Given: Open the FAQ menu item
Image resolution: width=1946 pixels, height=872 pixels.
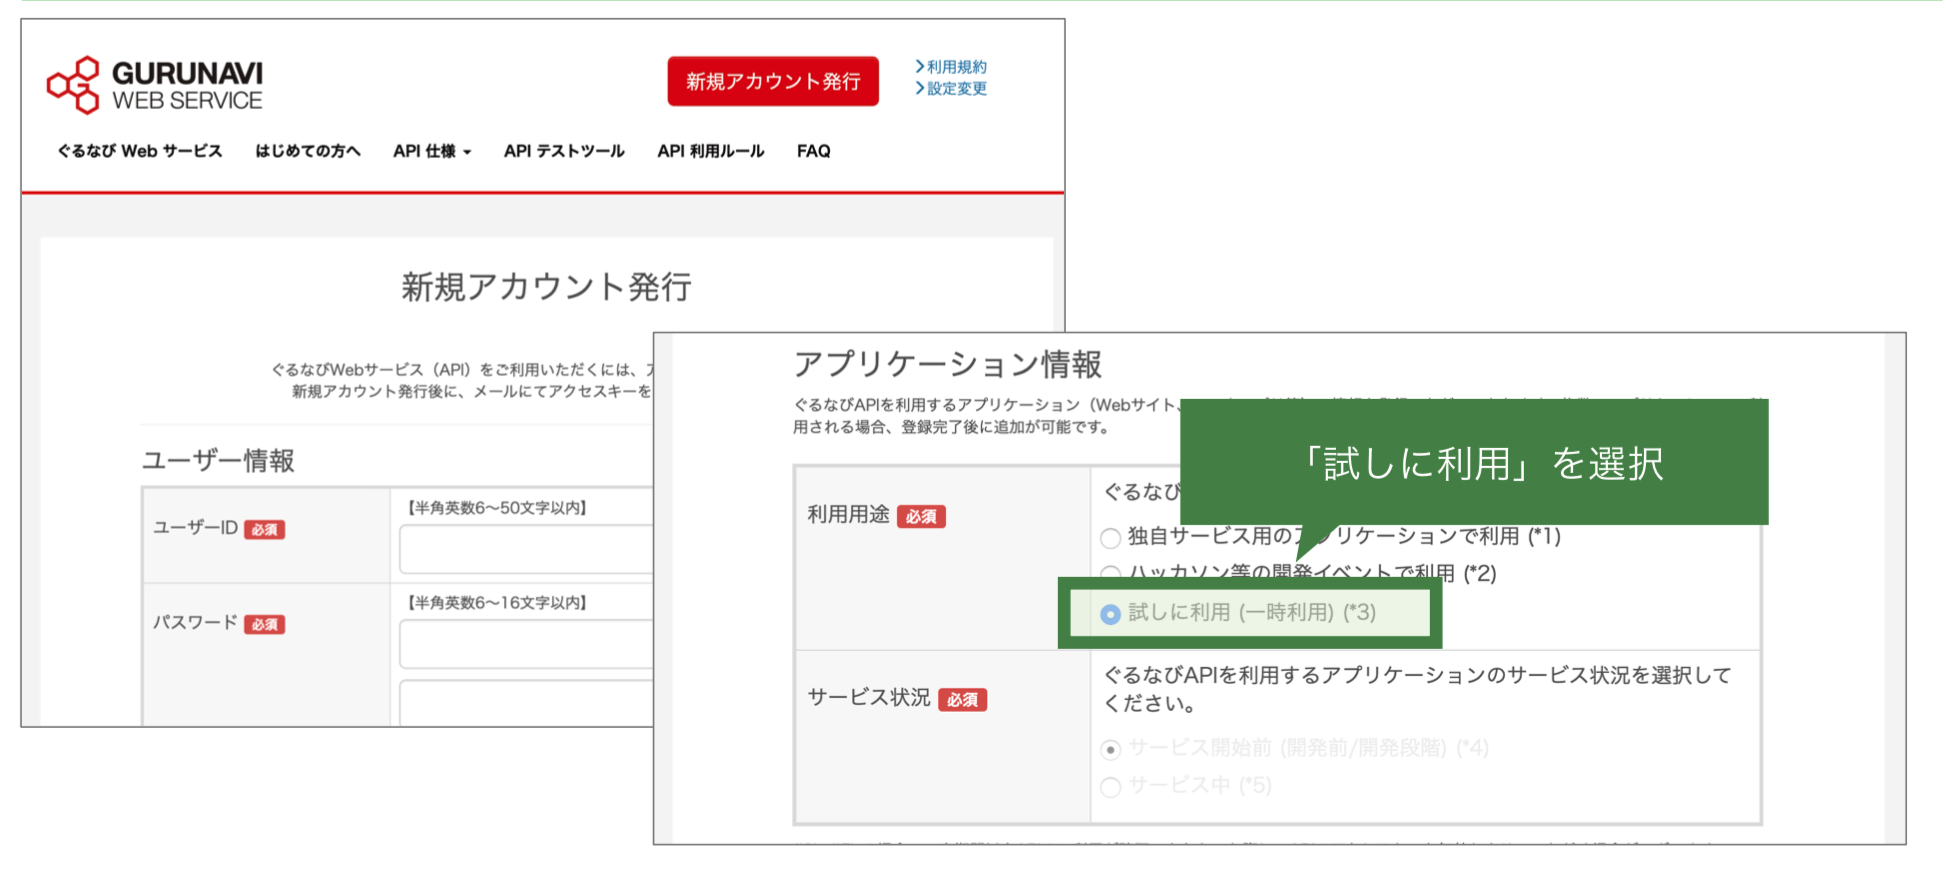Looking at the screenshot, I should (x=814, y=151).
